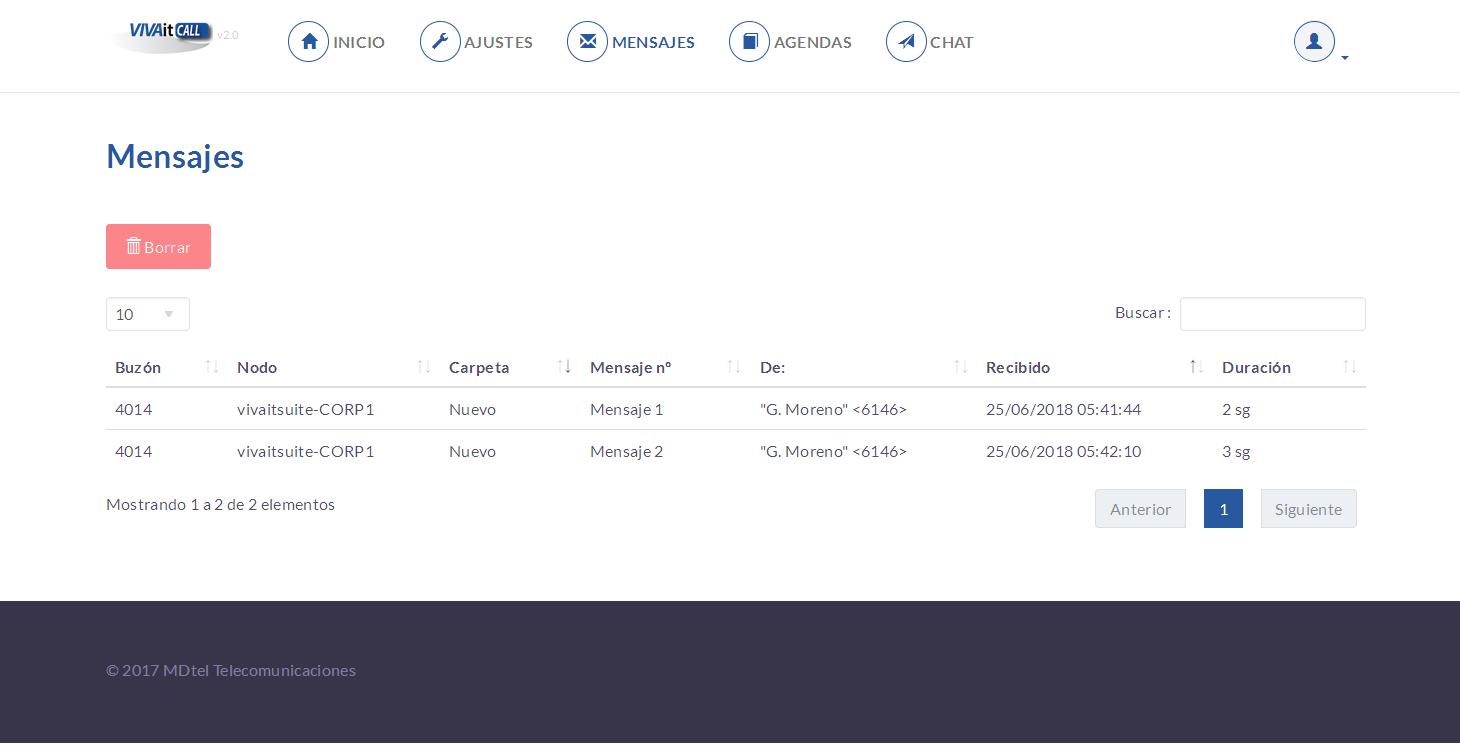
Task: Switch to the AGENDAS menu label
Action: (813, 42)
